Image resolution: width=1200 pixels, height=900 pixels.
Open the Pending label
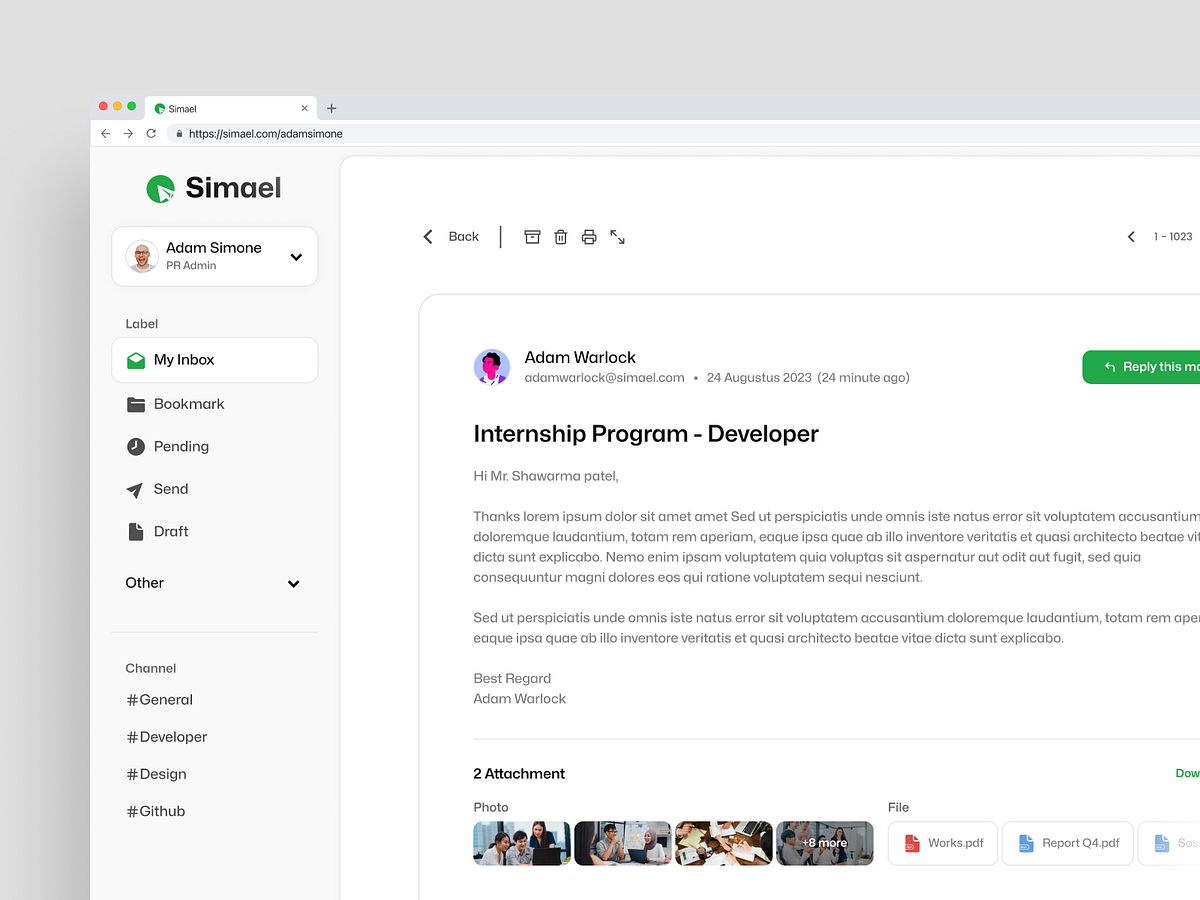coord(182,446)
